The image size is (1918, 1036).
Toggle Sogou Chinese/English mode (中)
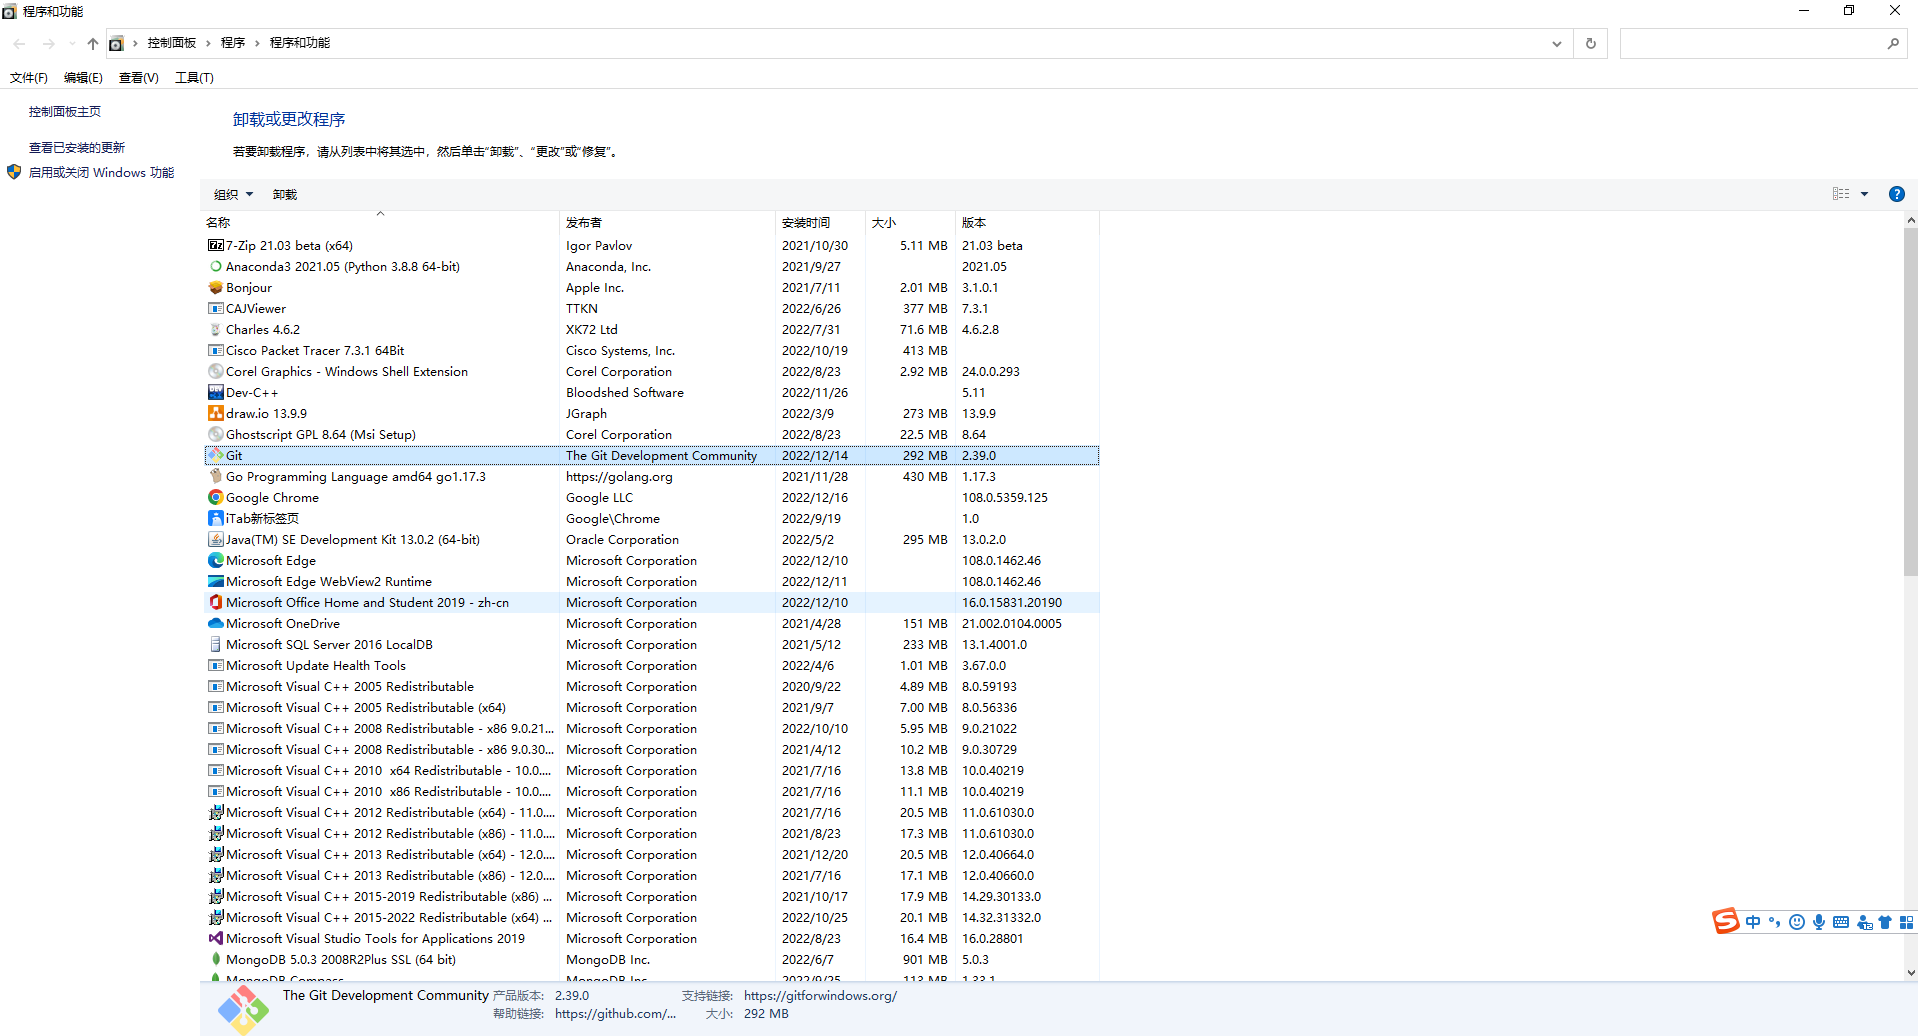coord(1753,922)
